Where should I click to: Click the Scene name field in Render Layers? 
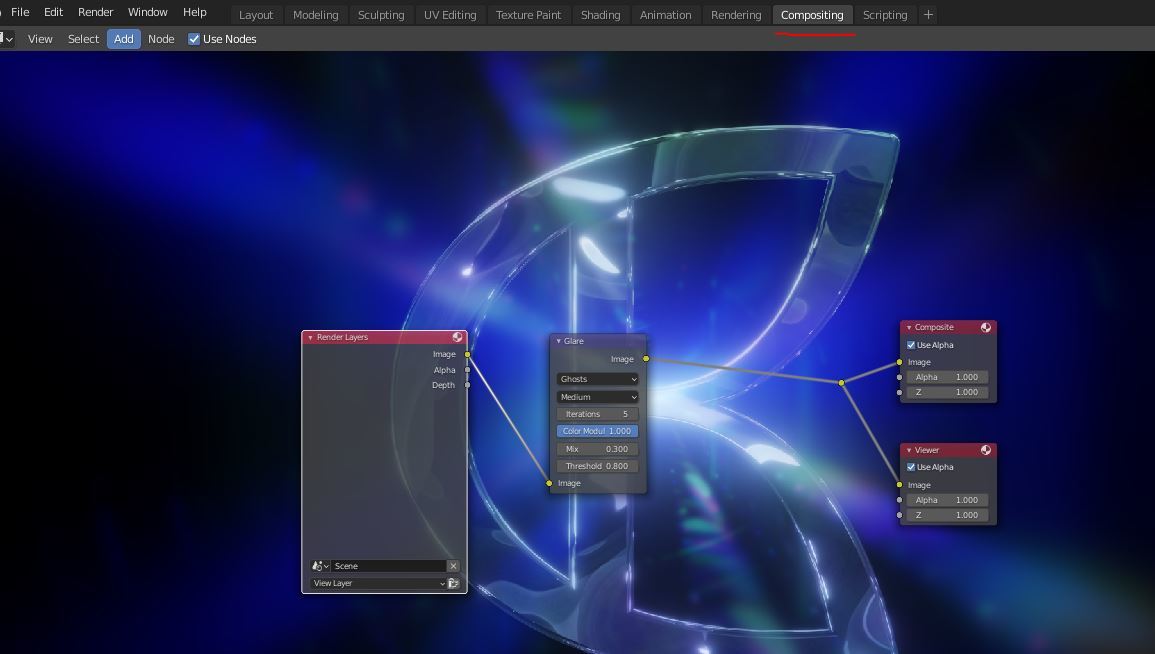(388, 566)
